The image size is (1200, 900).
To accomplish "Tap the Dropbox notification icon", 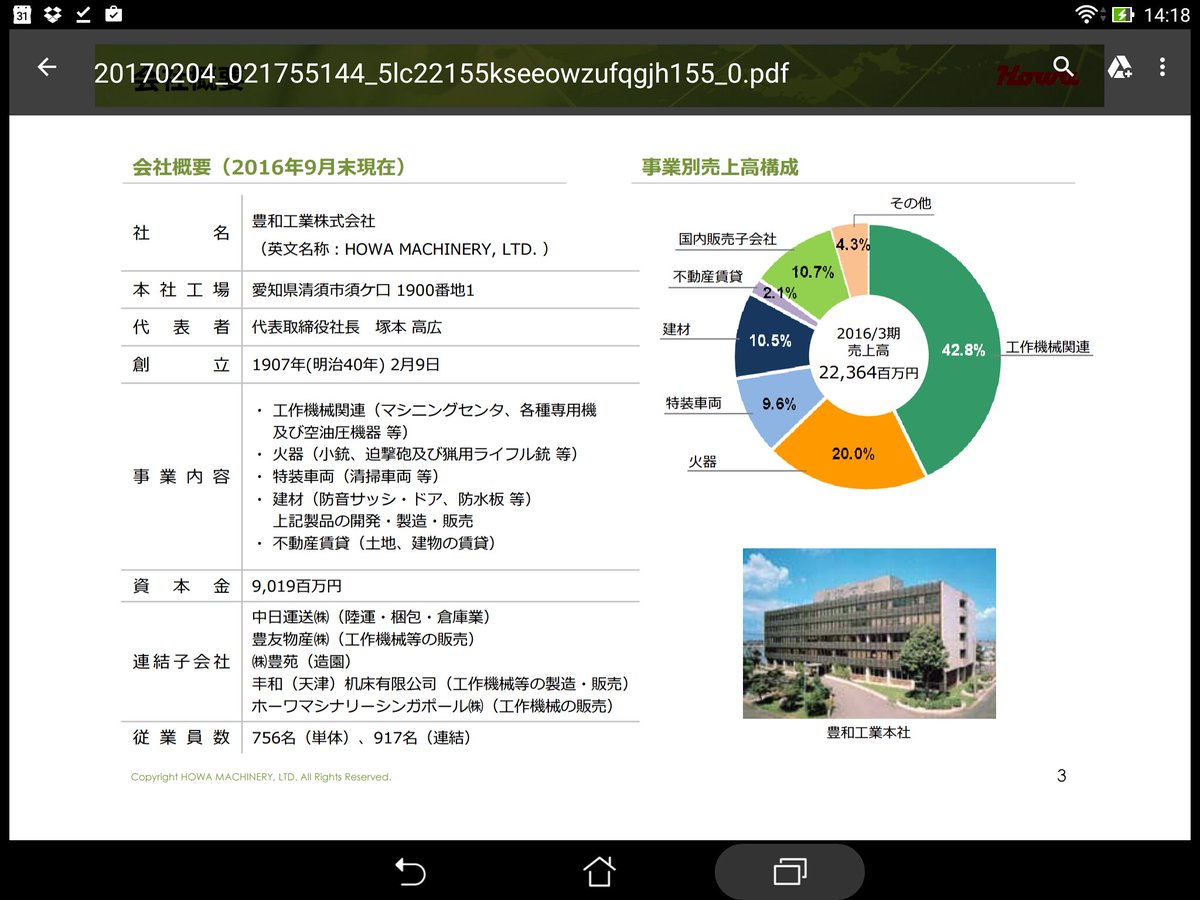I will click(52, 14).
